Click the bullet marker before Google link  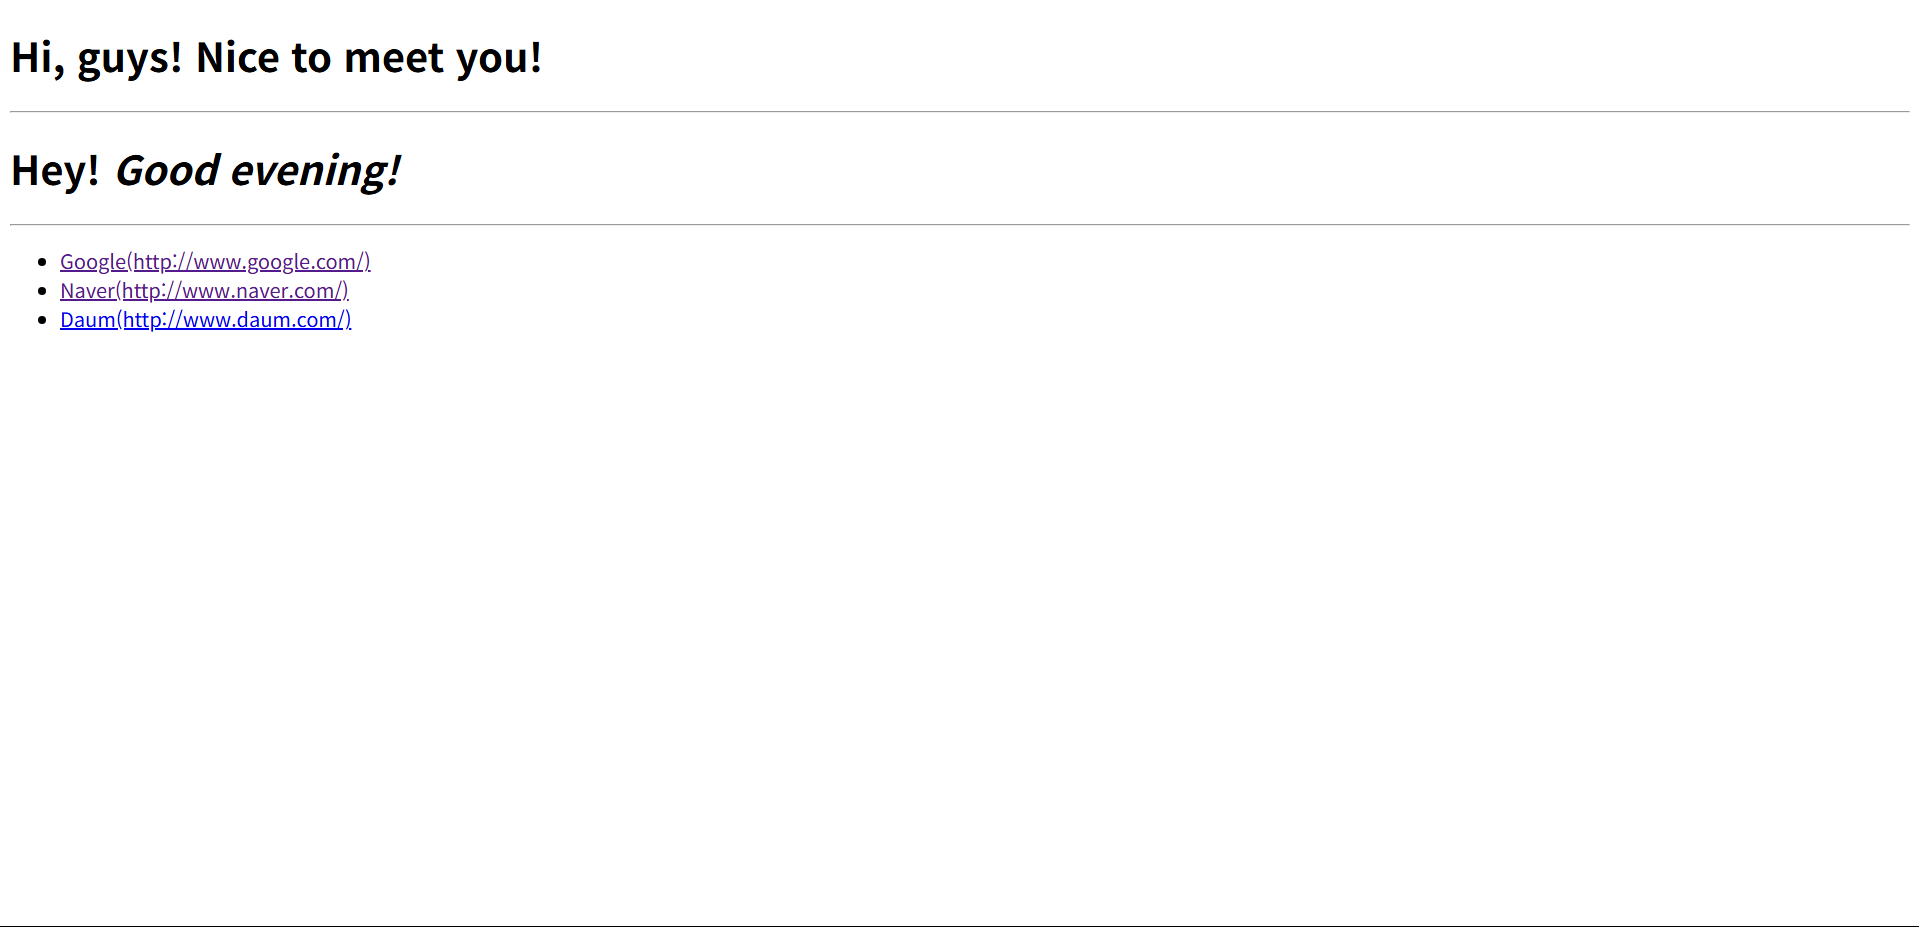tap(42, 262)
